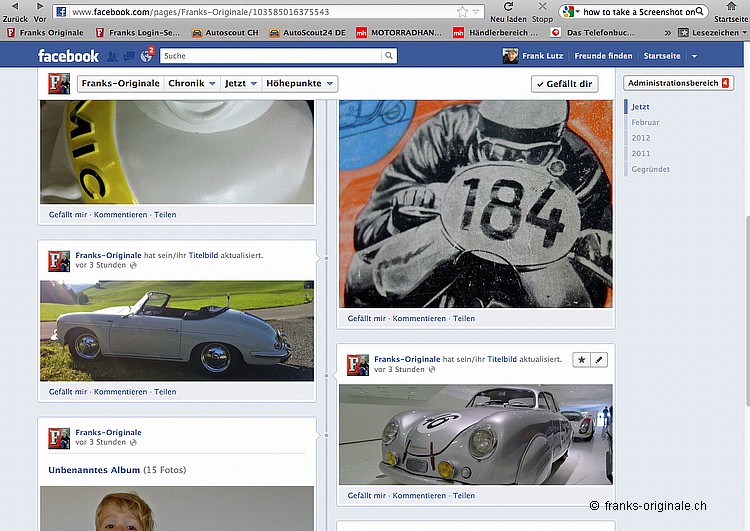Image resolution: width=750 pixels, height=531 pixels.
Task: Open the Startseite header link
Action: [662, 56]
